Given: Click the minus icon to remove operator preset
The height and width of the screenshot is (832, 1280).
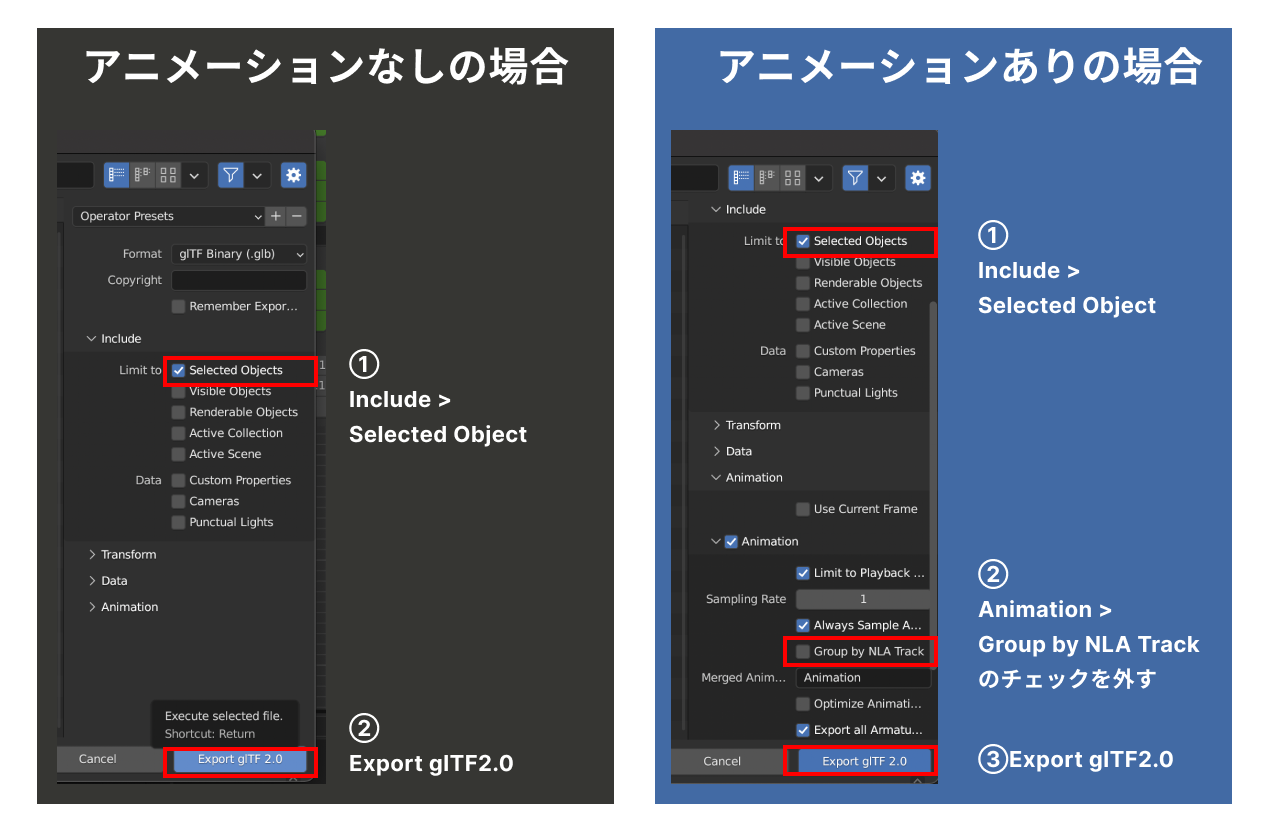Looking at the screenshot, I should click(x=296, y=216).
